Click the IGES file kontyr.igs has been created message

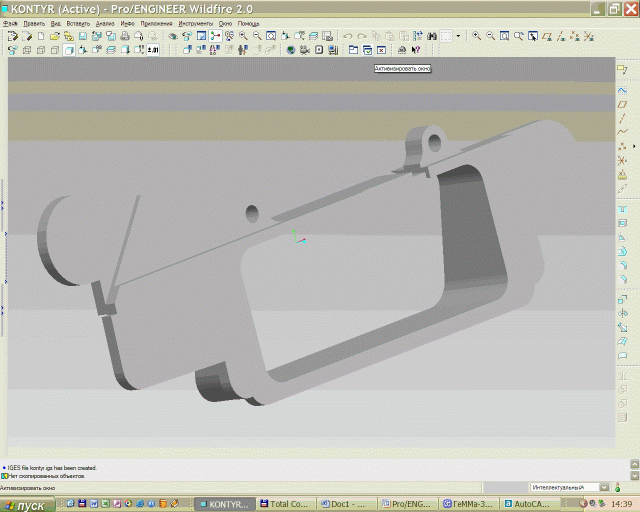52,468
